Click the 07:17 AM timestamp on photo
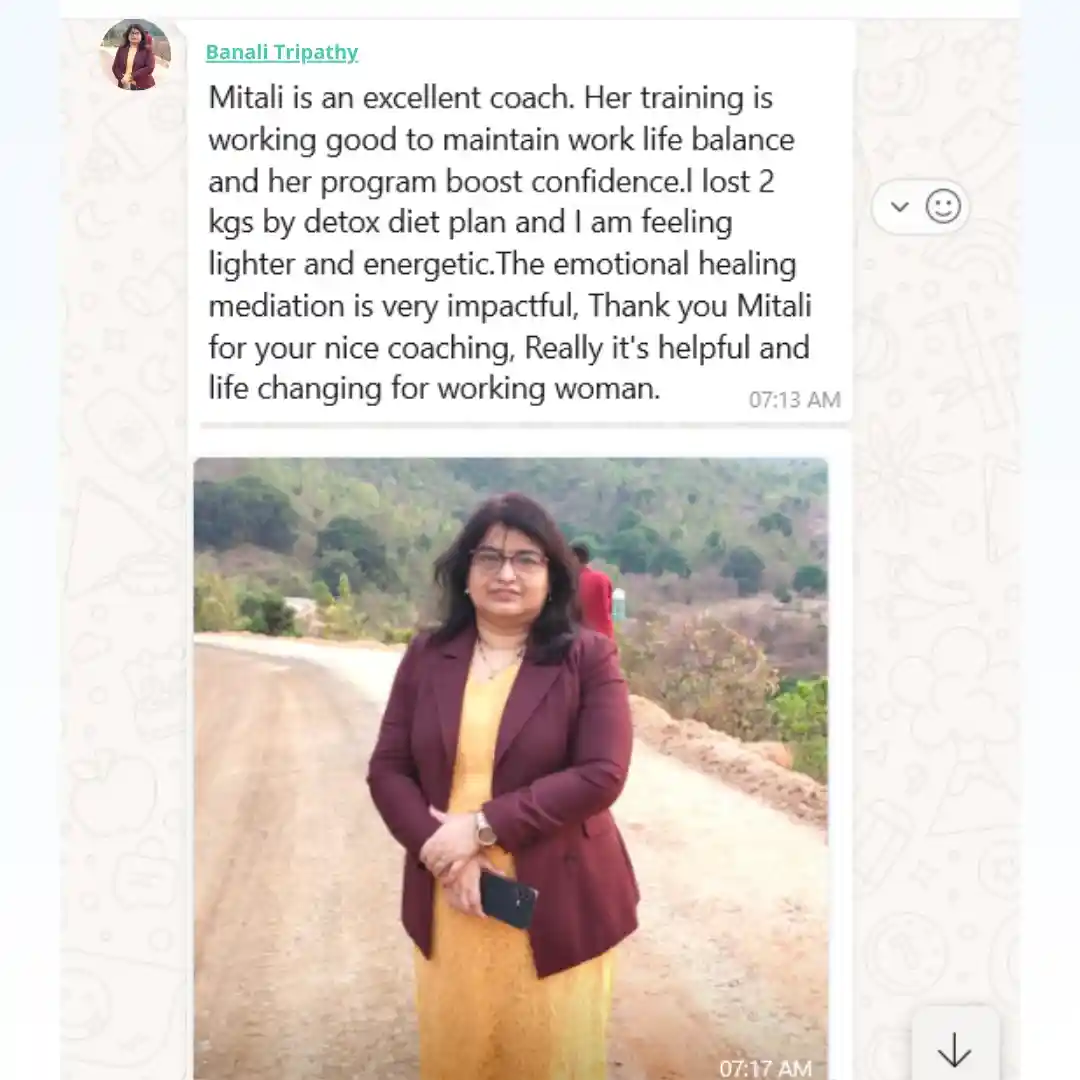This screenshot has width=1080, height=1080. click(765, 1068)
